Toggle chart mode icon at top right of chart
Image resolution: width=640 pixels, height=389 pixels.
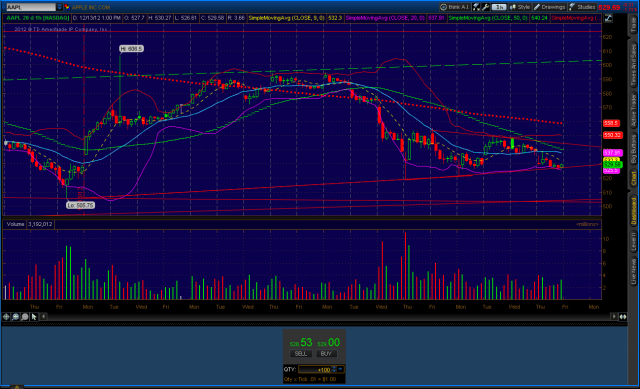608,18
